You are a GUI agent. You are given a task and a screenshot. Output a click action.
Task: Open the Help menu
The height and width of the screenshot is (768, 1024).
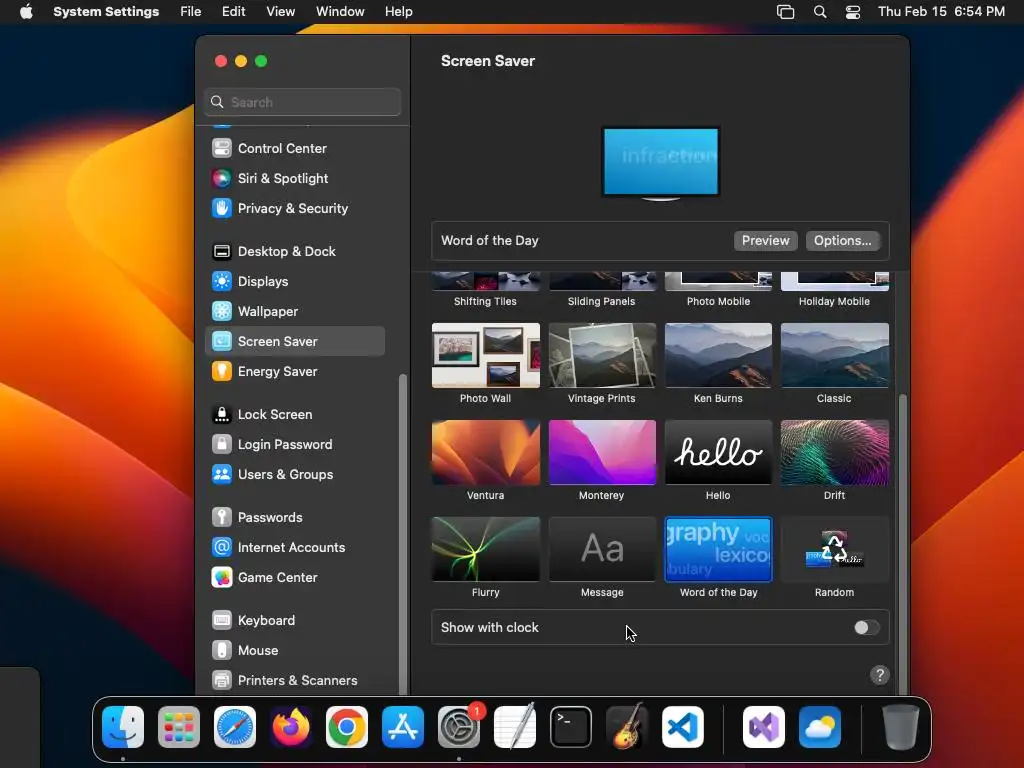coord(398,12)
